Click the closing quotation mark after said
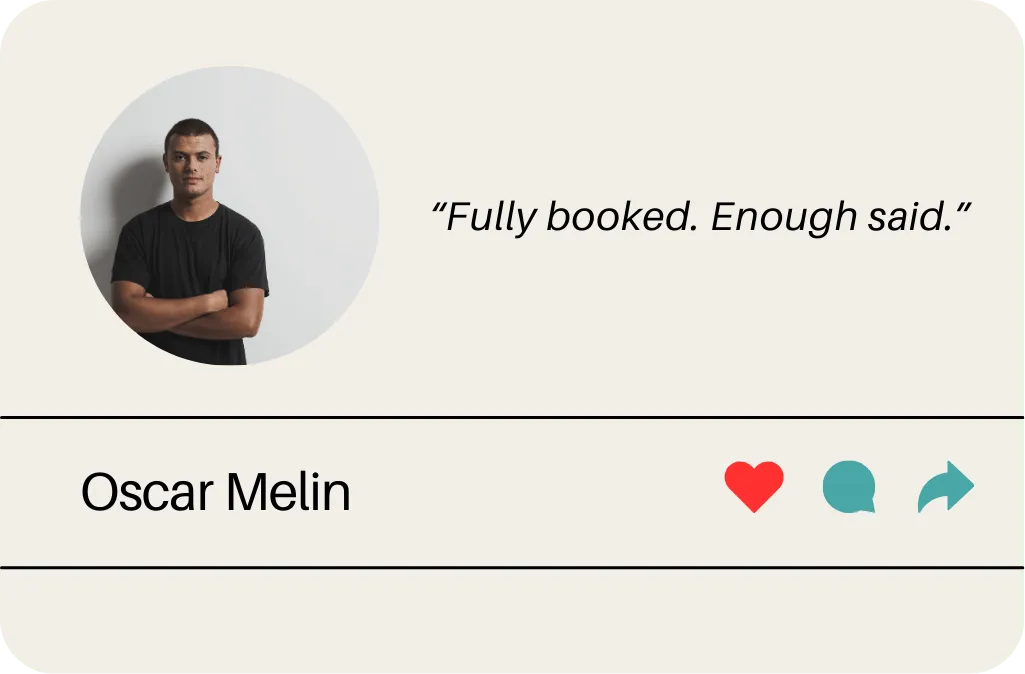This screenshot has width=1025, height=674. [x=963, y=208]
